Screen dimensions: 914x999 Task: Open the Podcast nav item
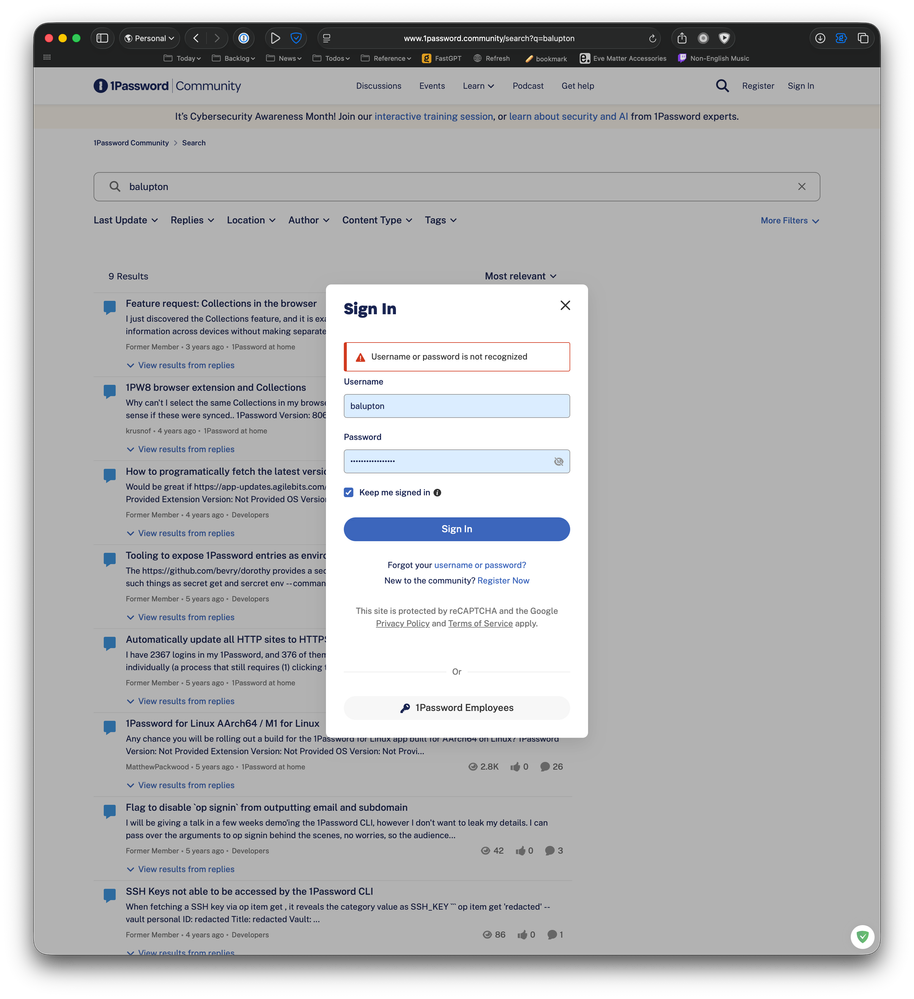528,86
